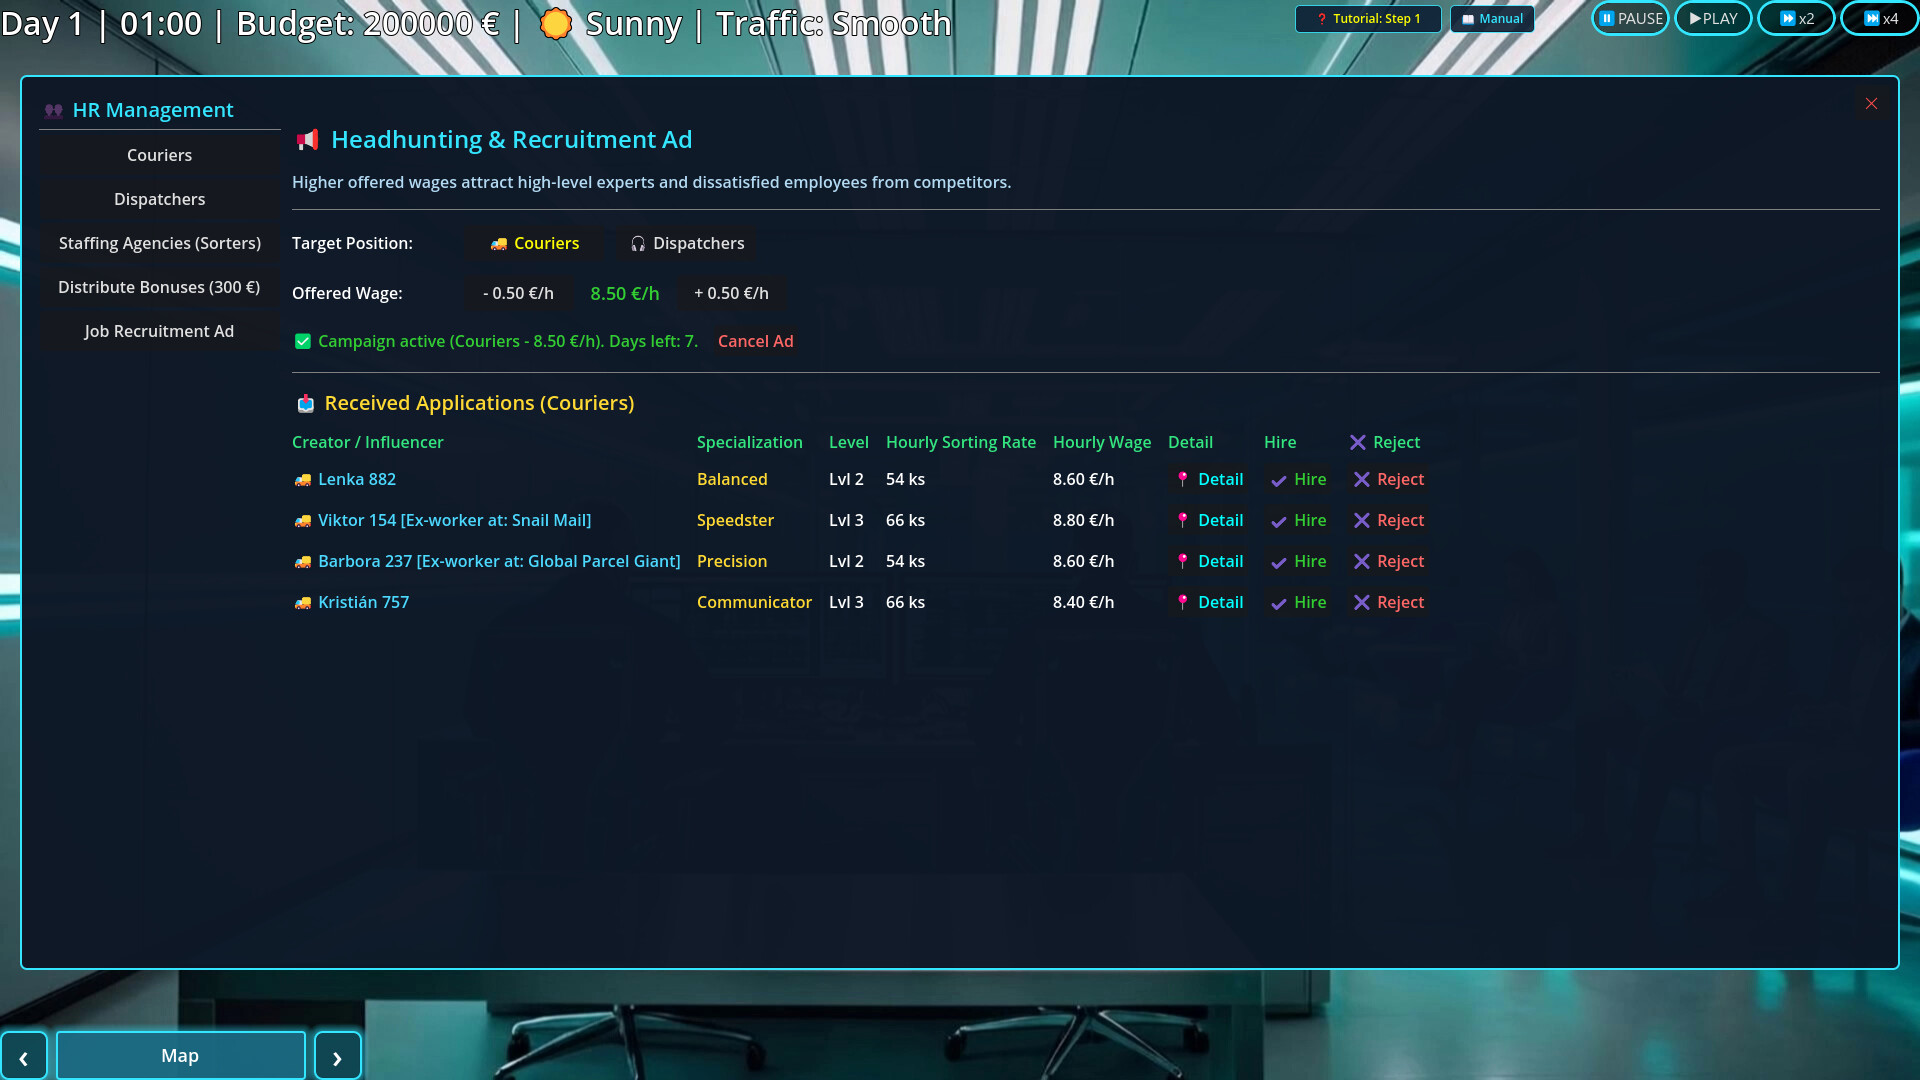Go to the next screen with the right arrow
1920x1080 pixels.
(338, 1056)
